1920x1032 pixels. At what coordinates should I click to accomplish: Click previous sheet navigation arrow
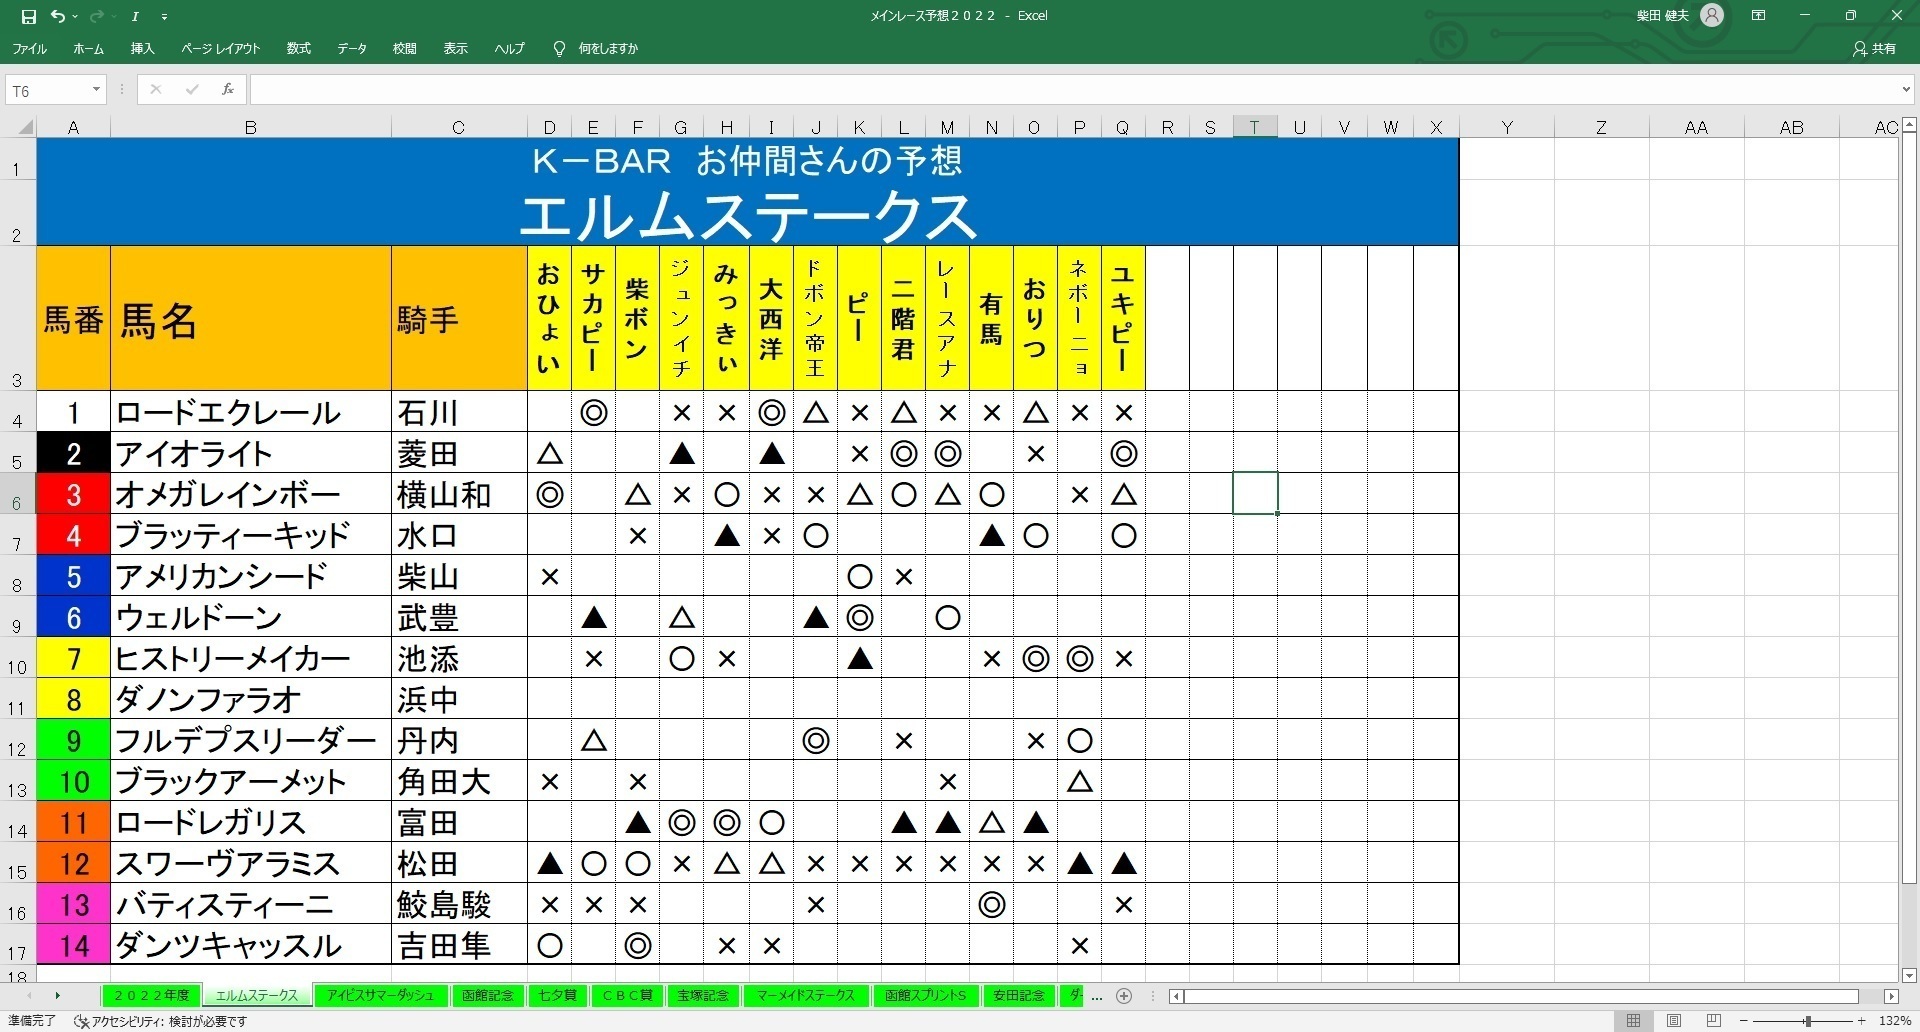click(x=29, y=996)
